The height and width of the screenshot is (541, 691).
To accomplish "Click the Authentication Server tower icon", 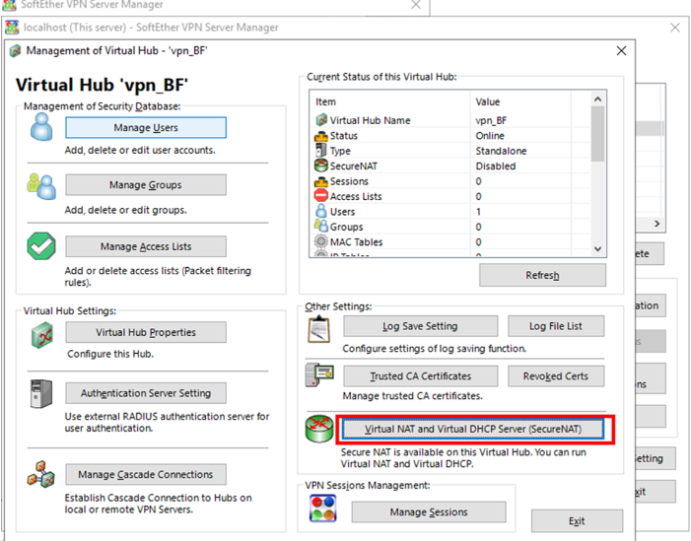I will 41,394.
